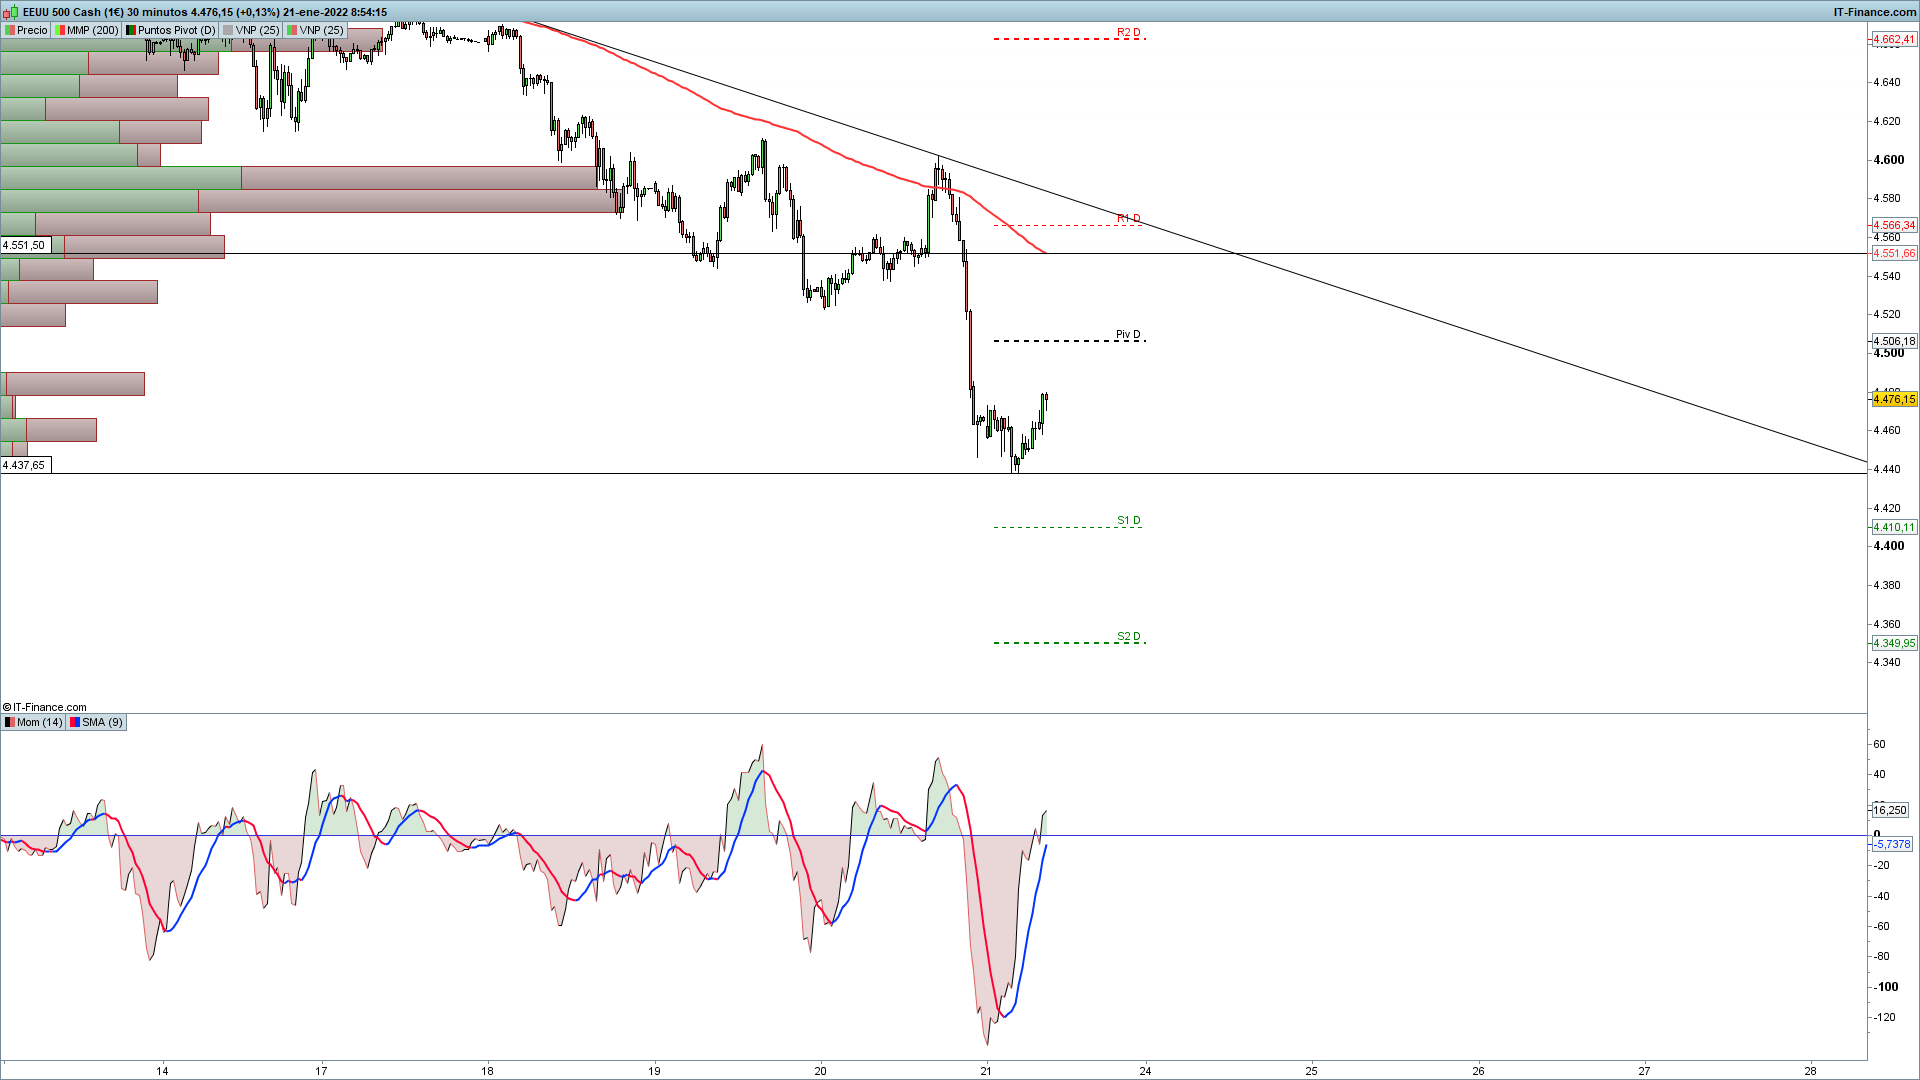
Task: Click the R1 D pivot resistance label
Action: 1128,218
